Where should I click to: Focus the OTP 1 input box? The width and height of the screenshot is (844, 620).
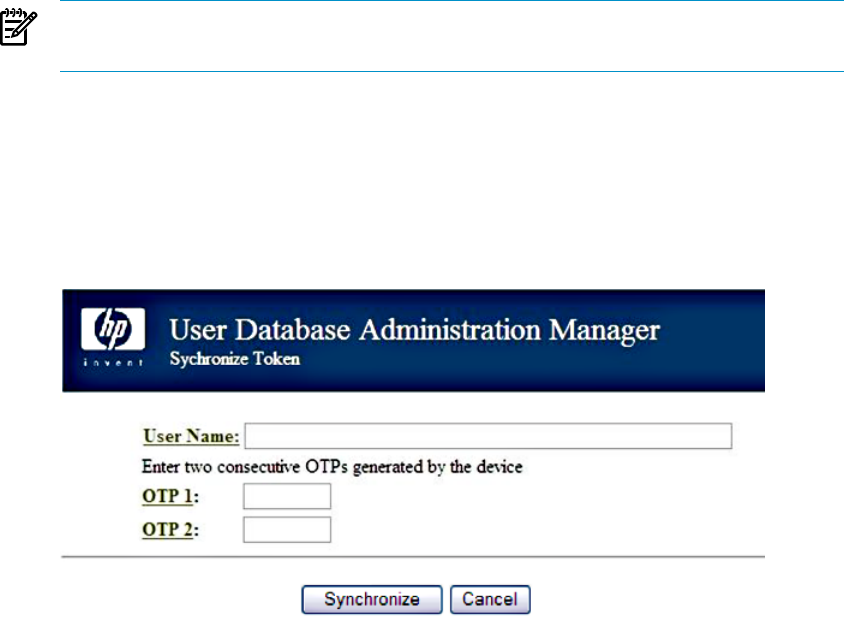point(287,496)
